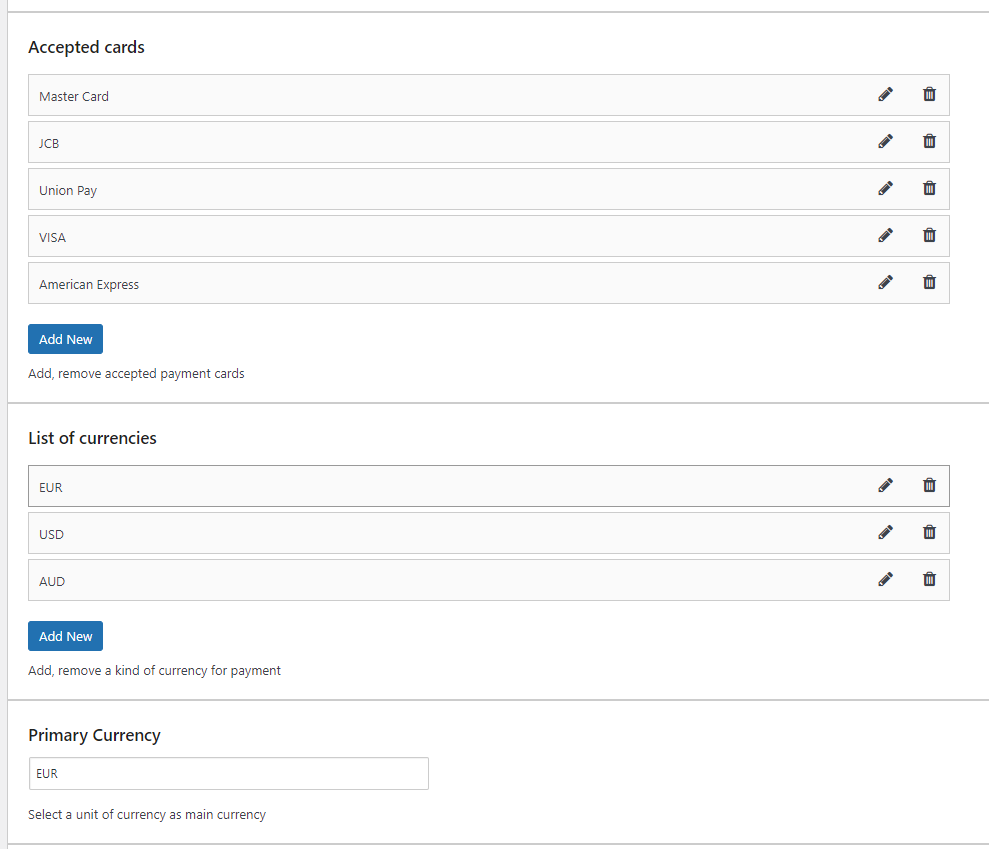Viewport: 989px width, 849px height.
Task: Add a new currency to list
Action: pyautogui.click(x=66, y=636)
